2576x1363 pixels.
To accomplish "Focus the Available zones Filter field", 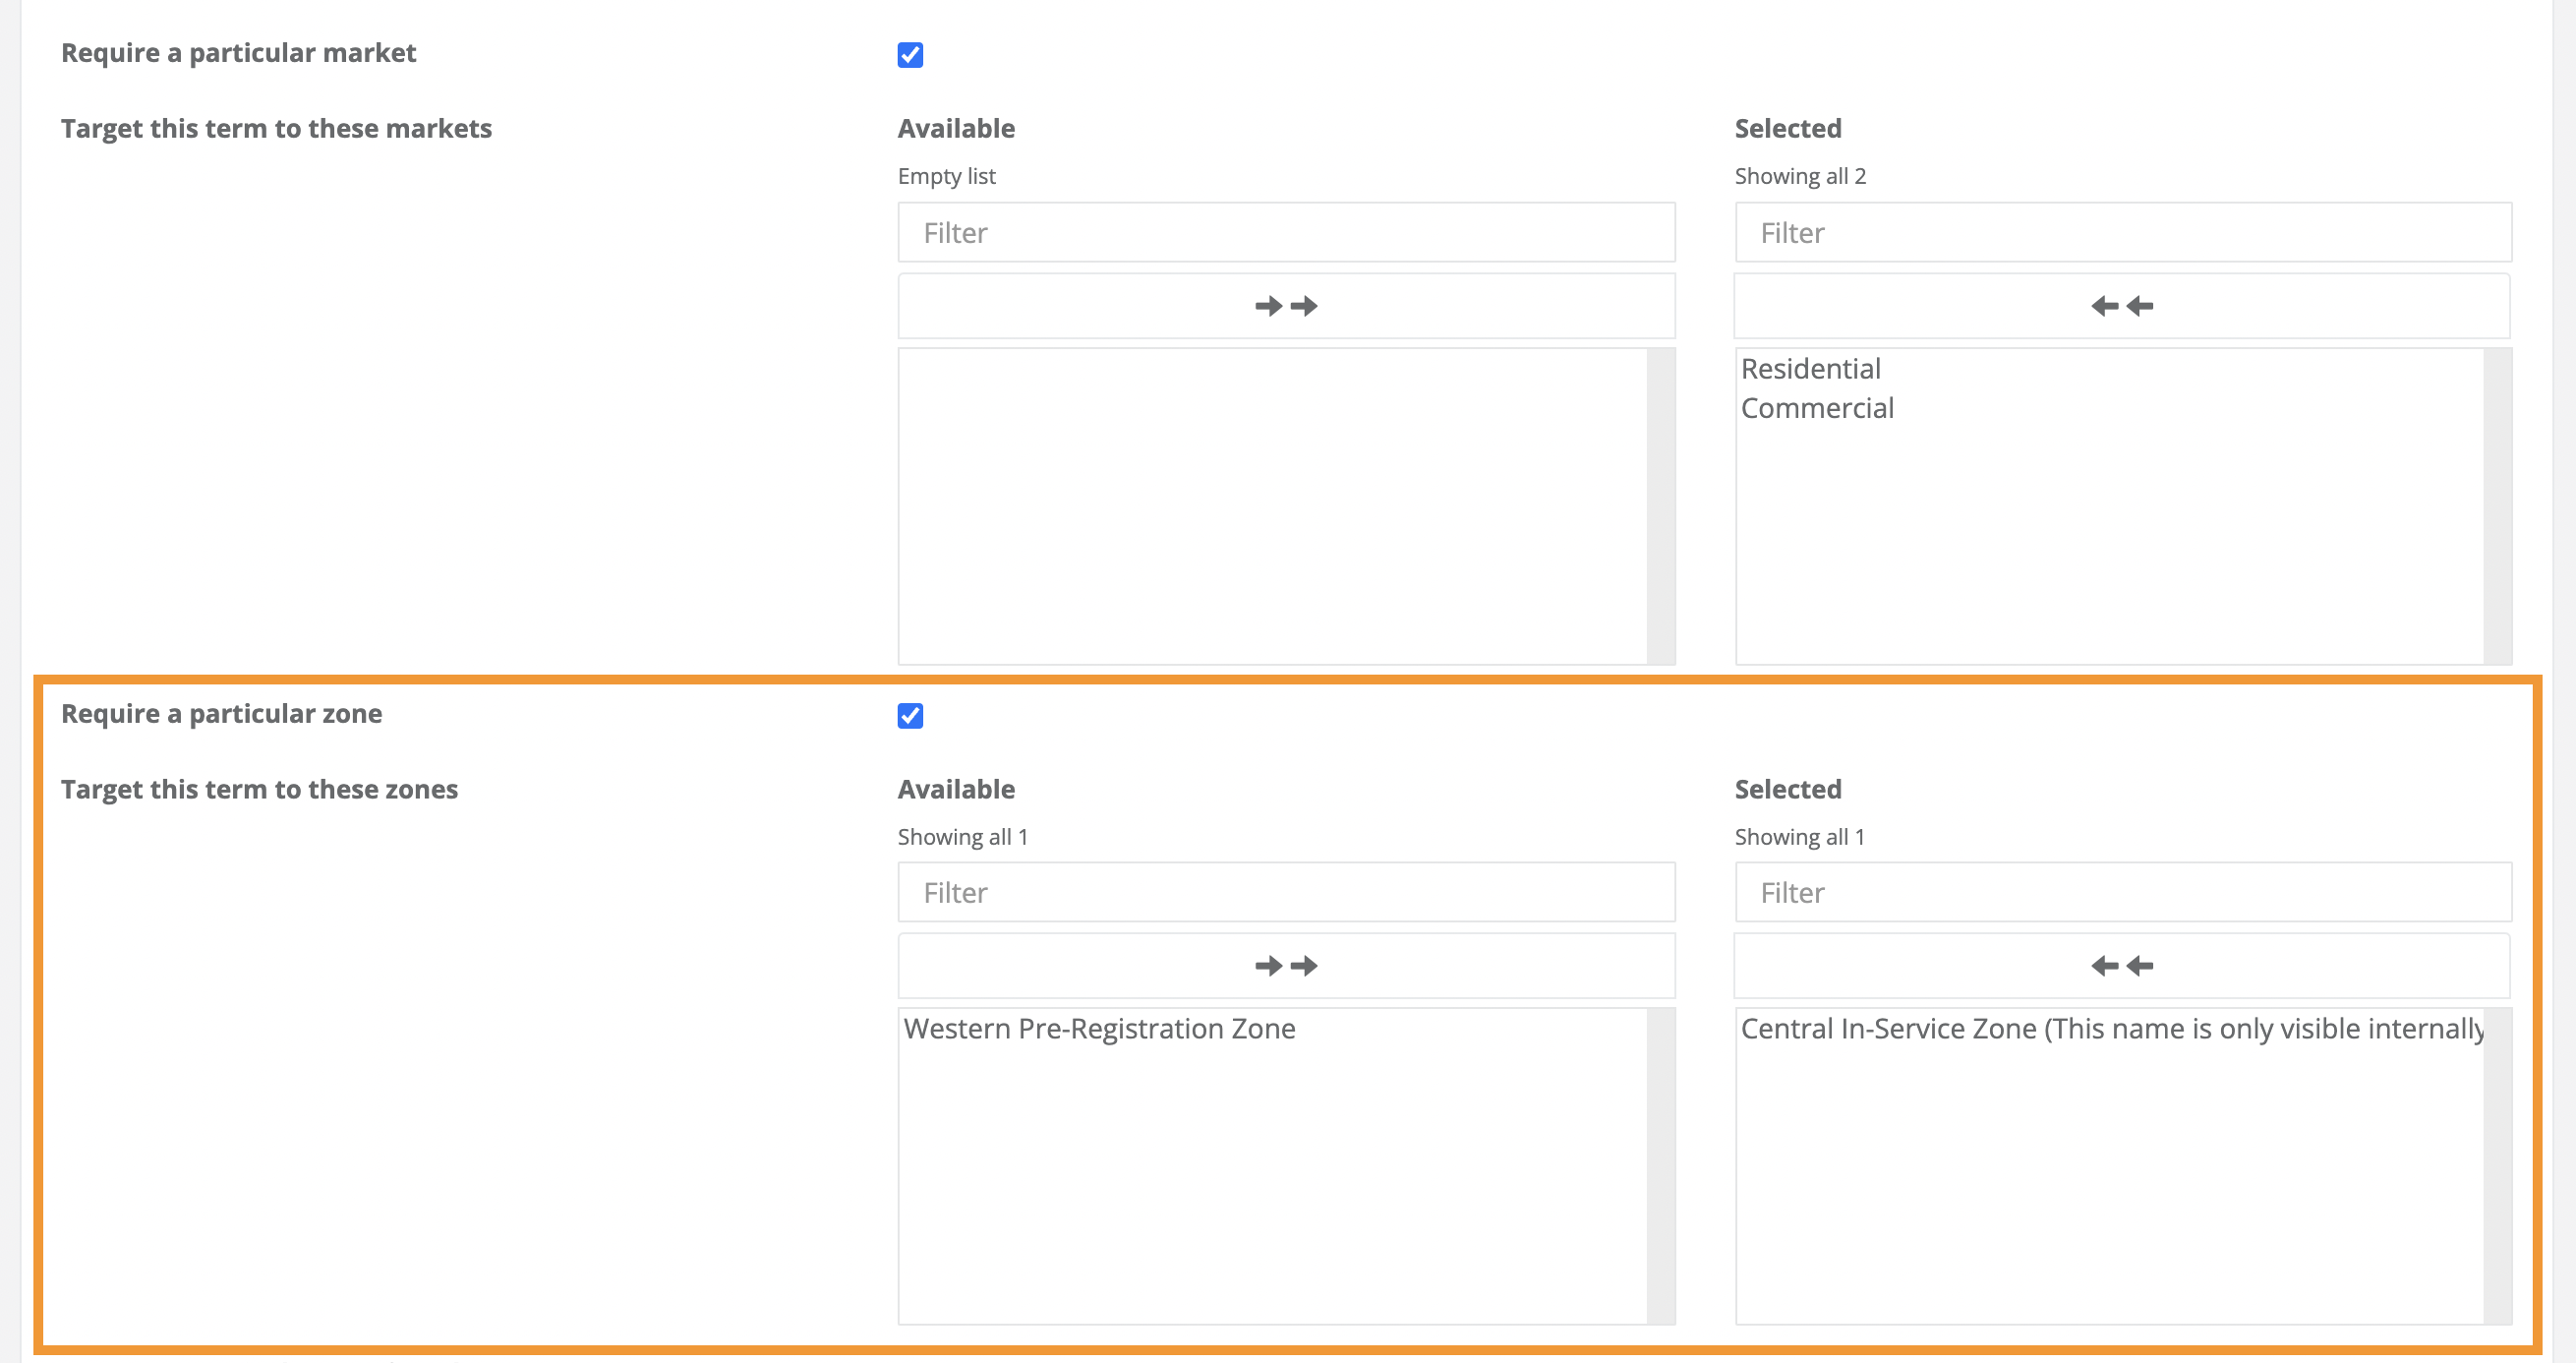I will click(x=1286, y=893).
